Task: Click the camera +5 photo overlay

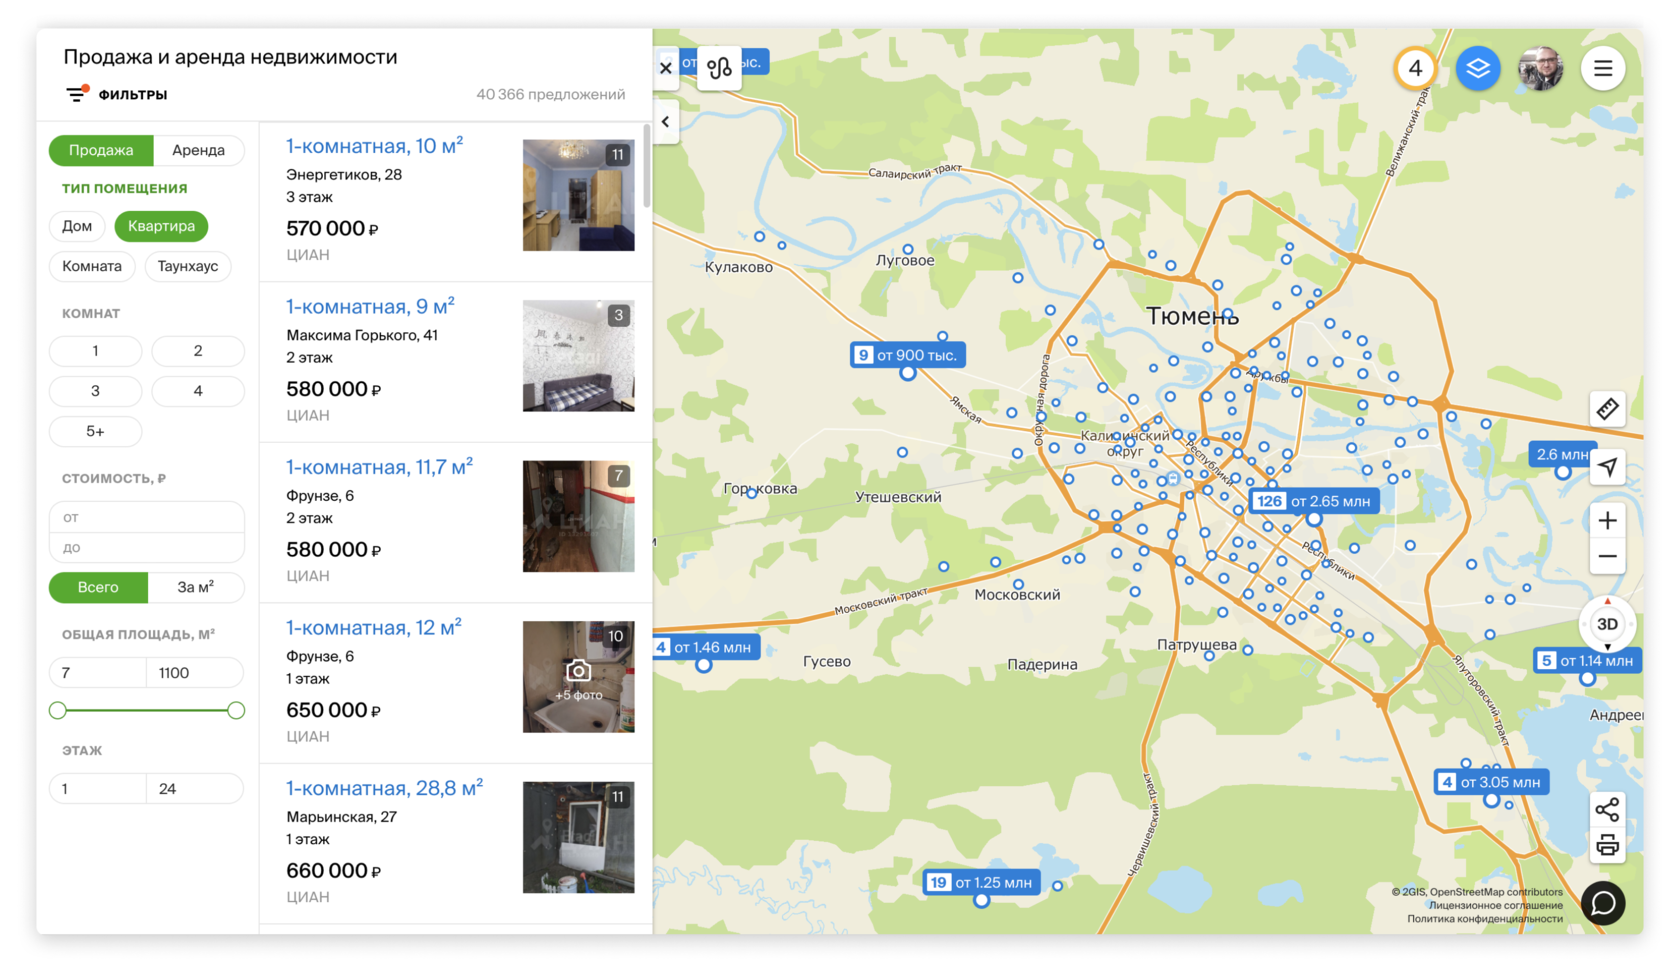Action: [x=578, y=679]
